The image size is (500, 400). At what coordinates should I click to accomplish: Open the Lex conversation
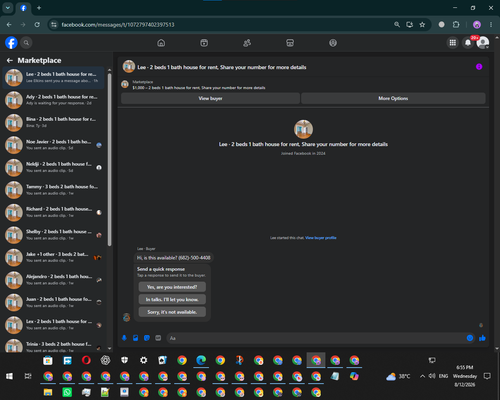tap(54, 325)
